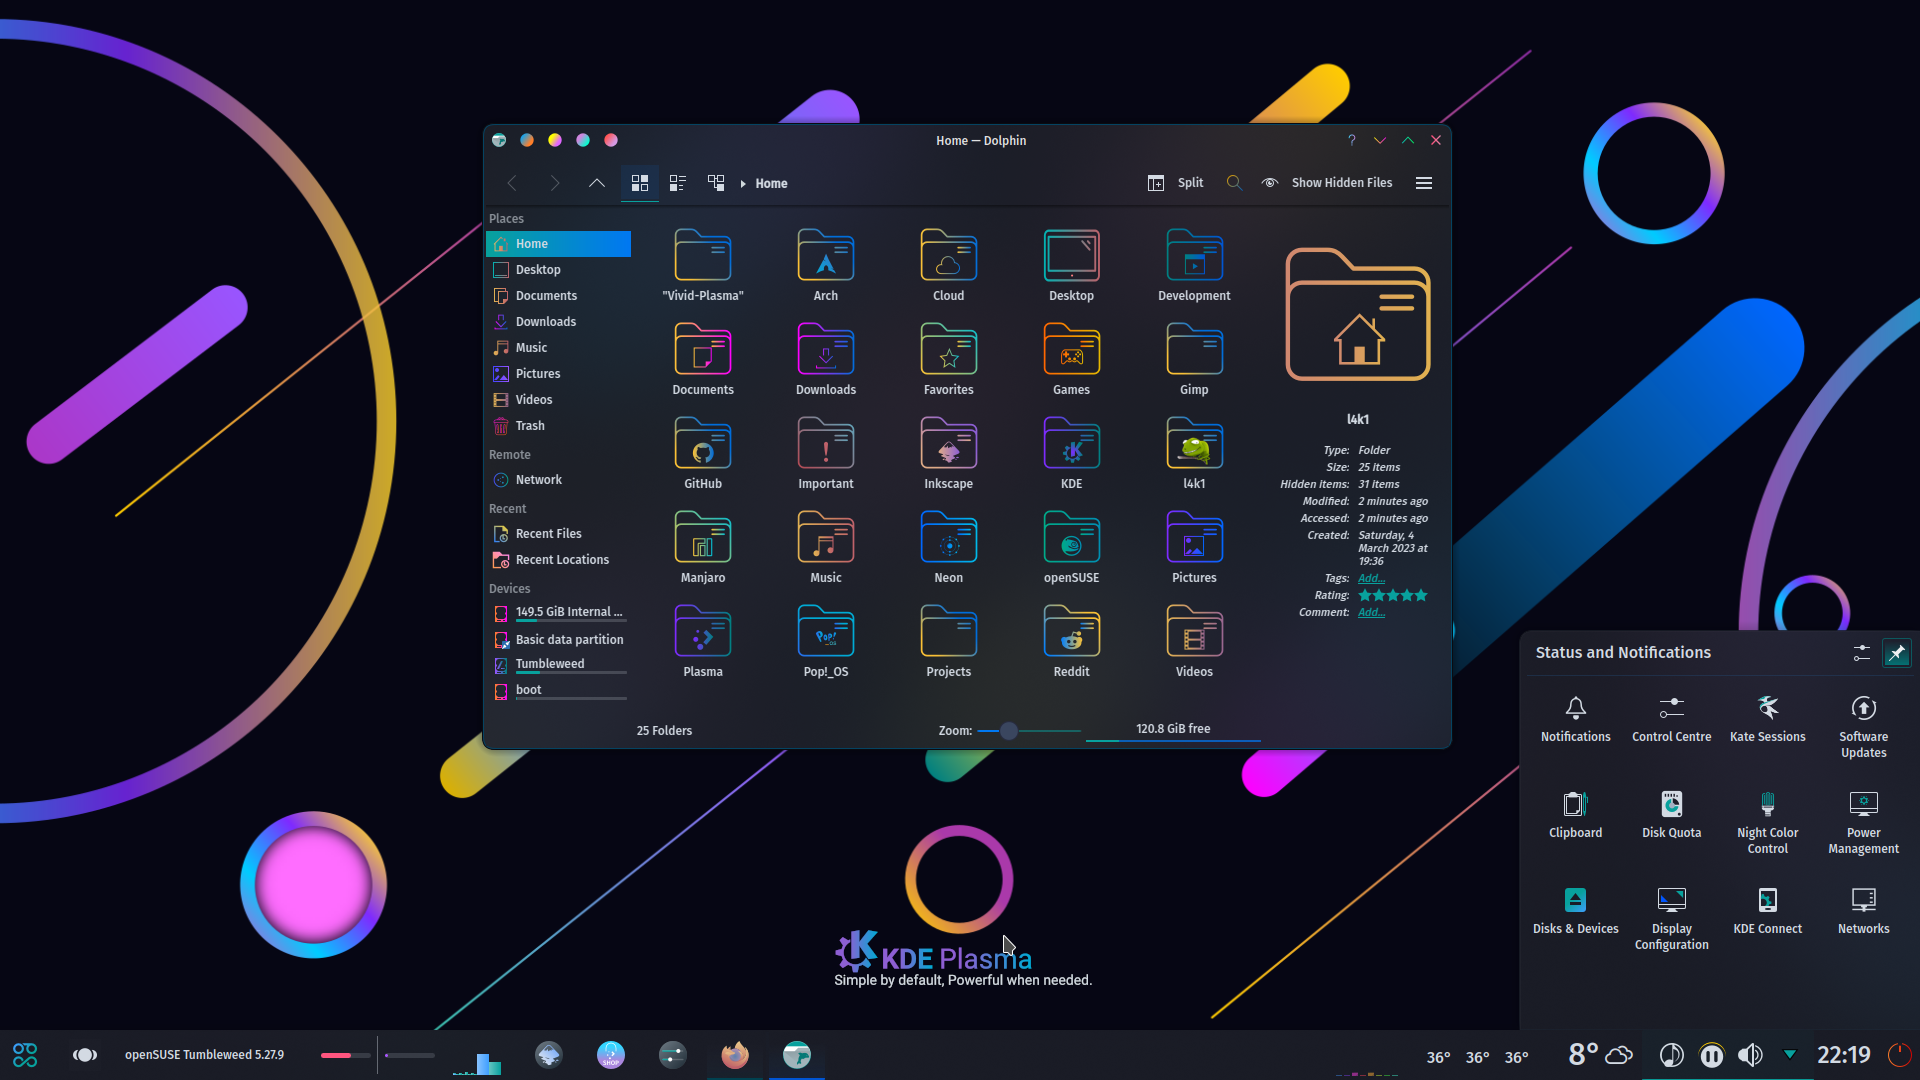Open Dolphin's hamburger menu
Screen dimensions: 1920x1080
point(1424,183)
